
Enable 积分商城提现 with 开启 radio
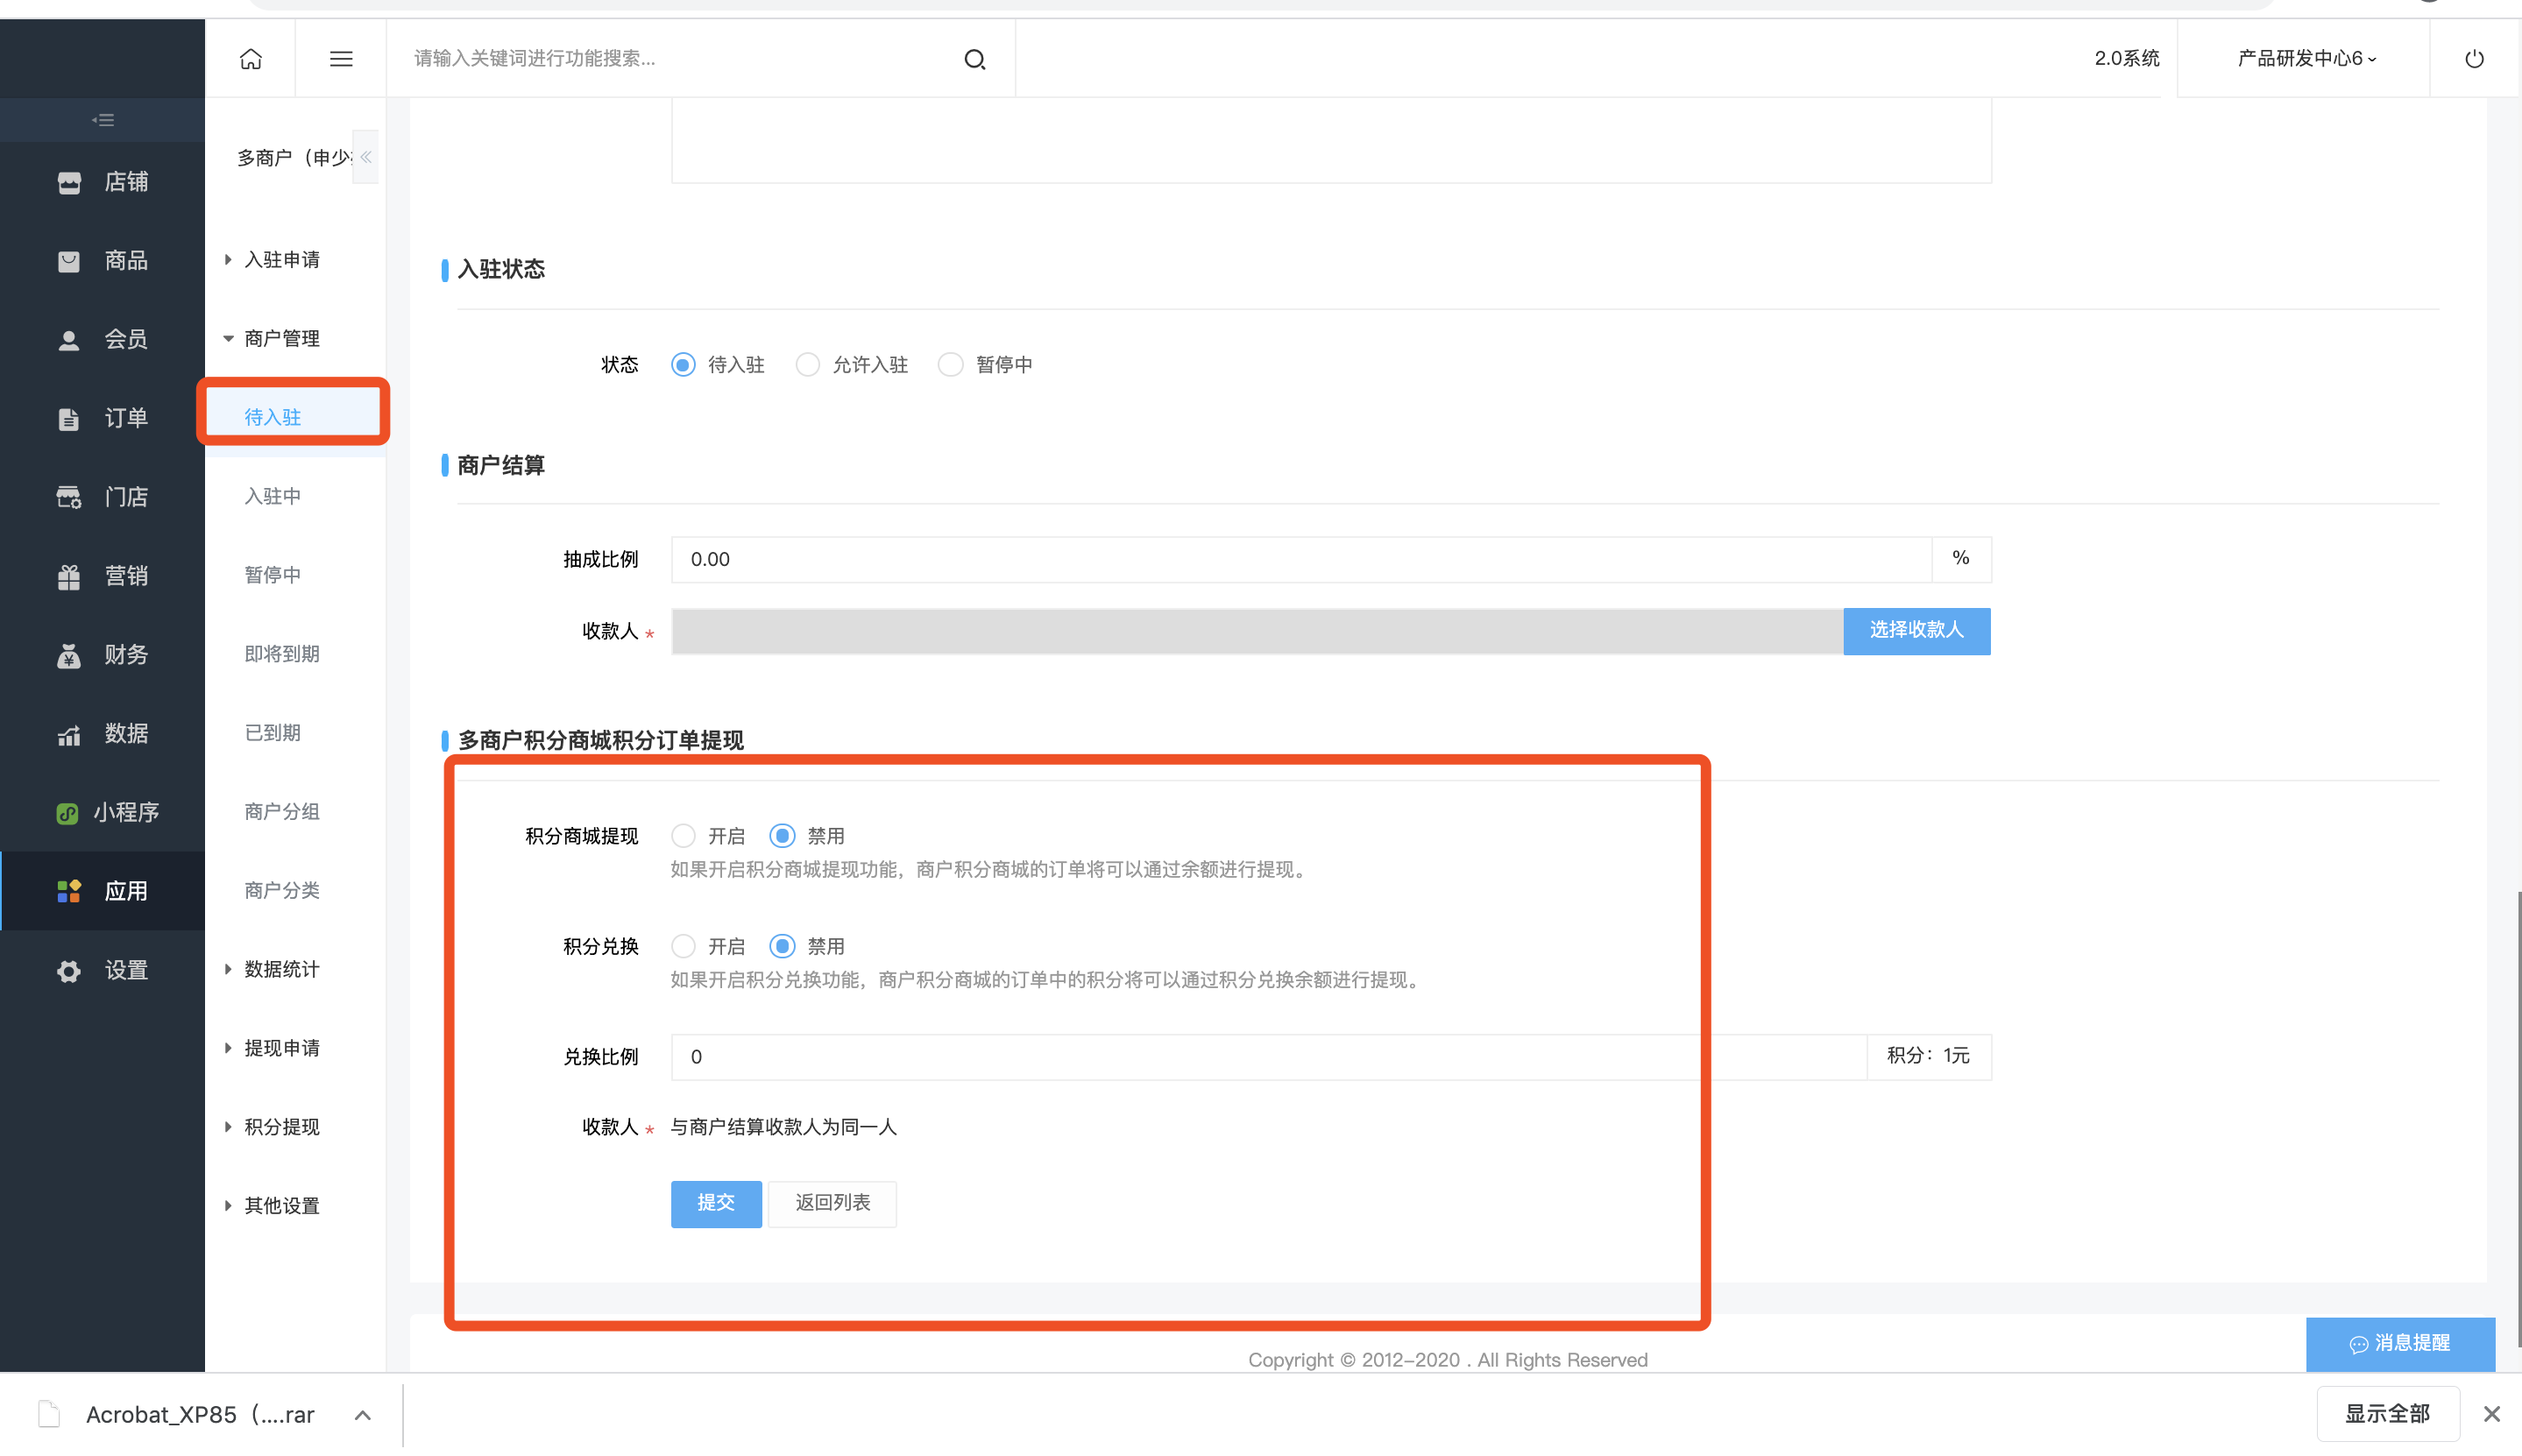(x=683, y=835)
